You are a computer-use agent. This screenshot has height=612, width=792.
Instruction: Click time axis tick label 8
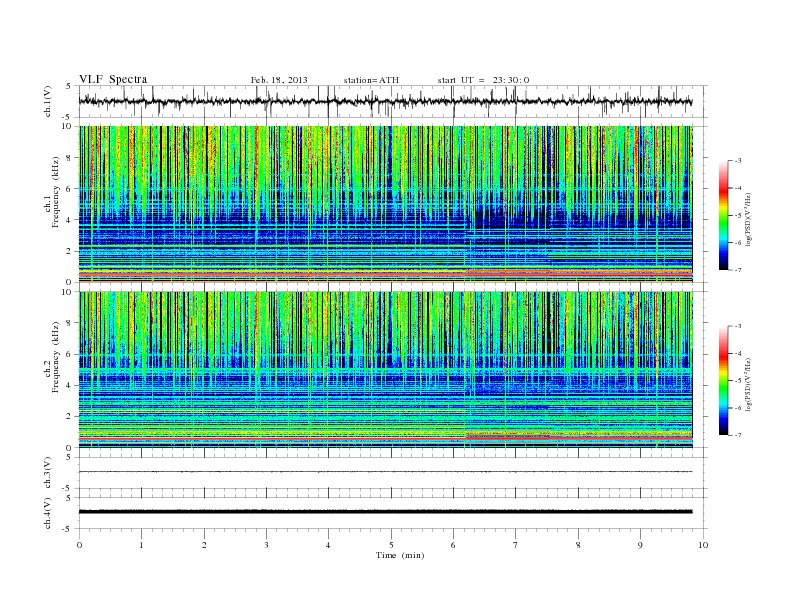pyautogui.click(x=578, y=545)
